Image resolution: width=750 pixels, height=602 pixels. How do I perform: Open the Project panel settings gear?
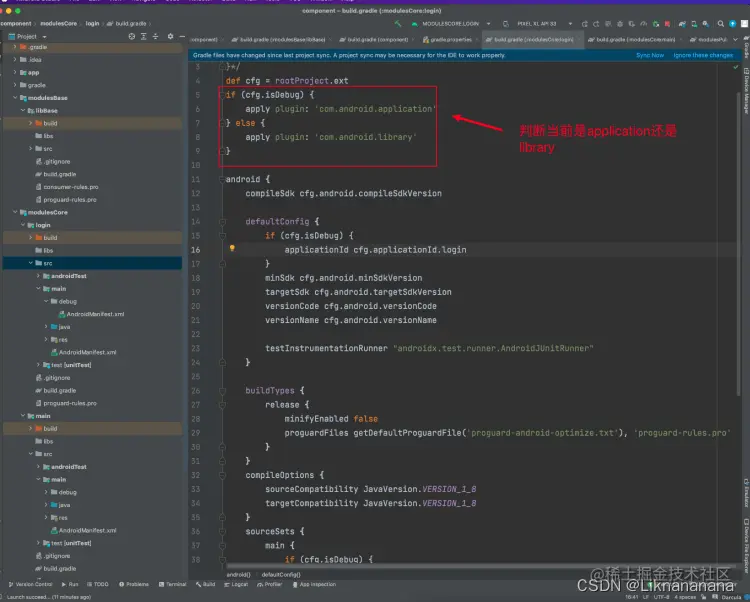170,36
